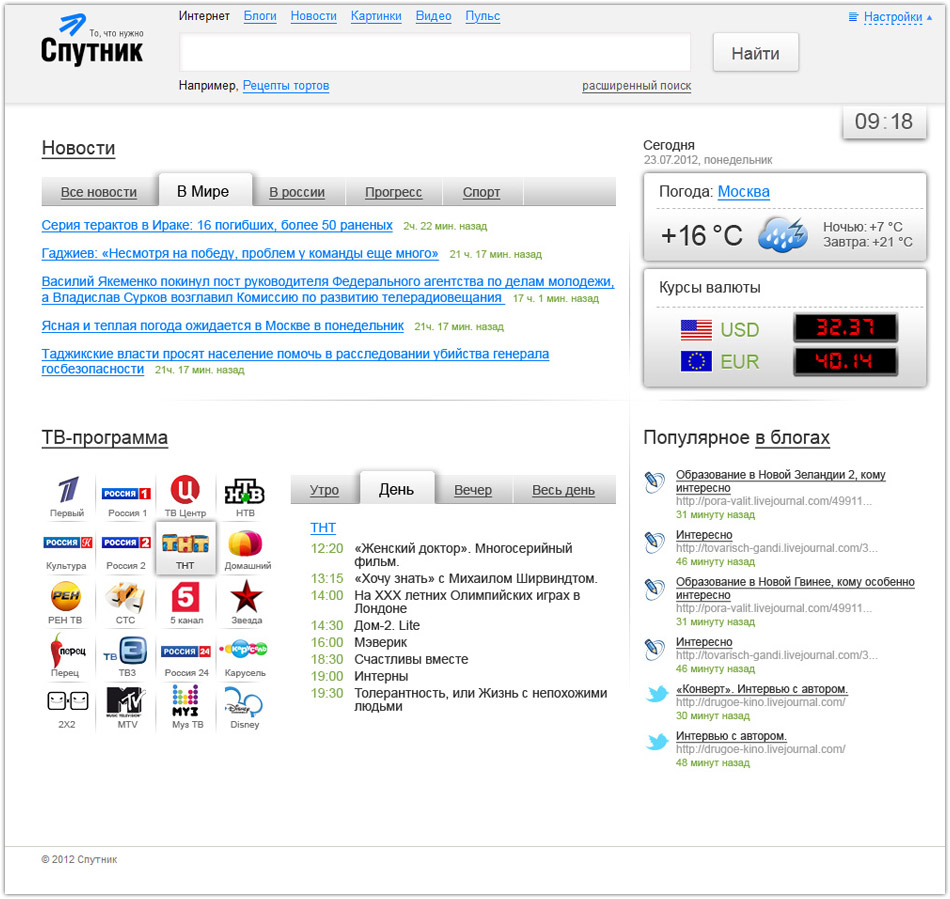Switch to the Прогресс news tab
Viewport: 950px width, 899px height.
(x=393, y=192)
